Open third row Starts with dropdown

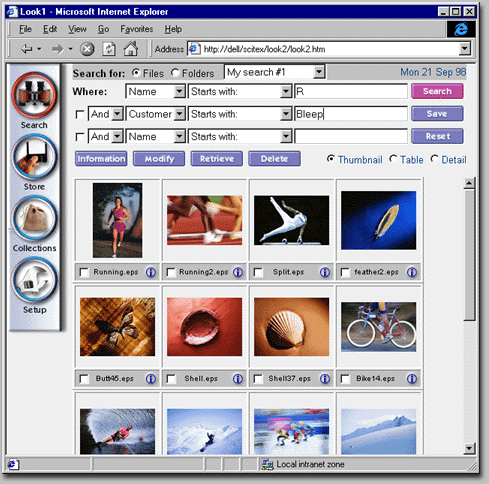[x=286, y=136]
